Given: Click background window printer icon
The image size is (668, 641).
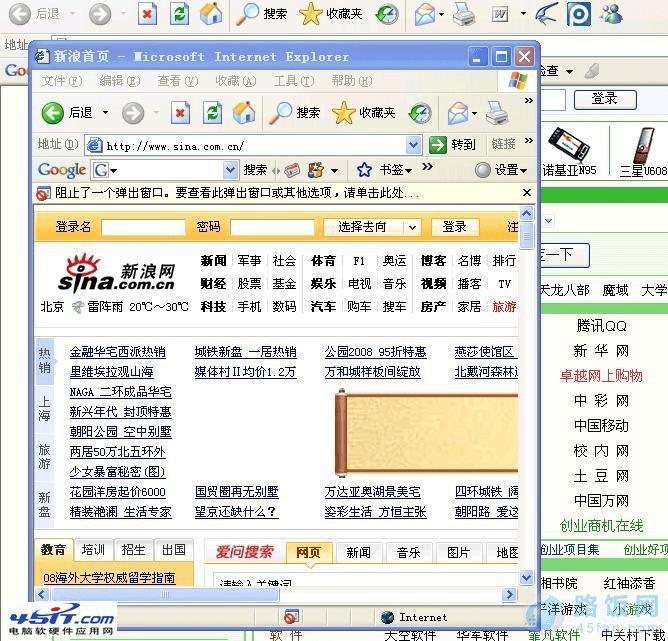Looking at the screenshot, I should point(464,14).
